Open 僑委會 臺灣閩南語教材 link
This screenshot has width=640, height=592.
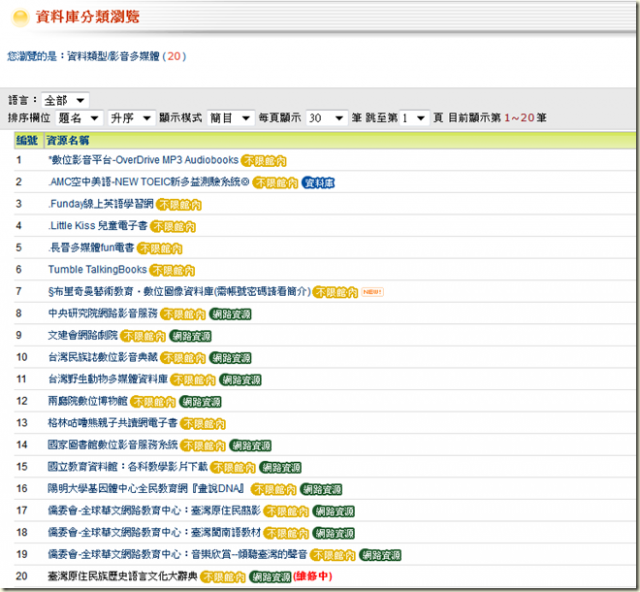click(154, 532)
